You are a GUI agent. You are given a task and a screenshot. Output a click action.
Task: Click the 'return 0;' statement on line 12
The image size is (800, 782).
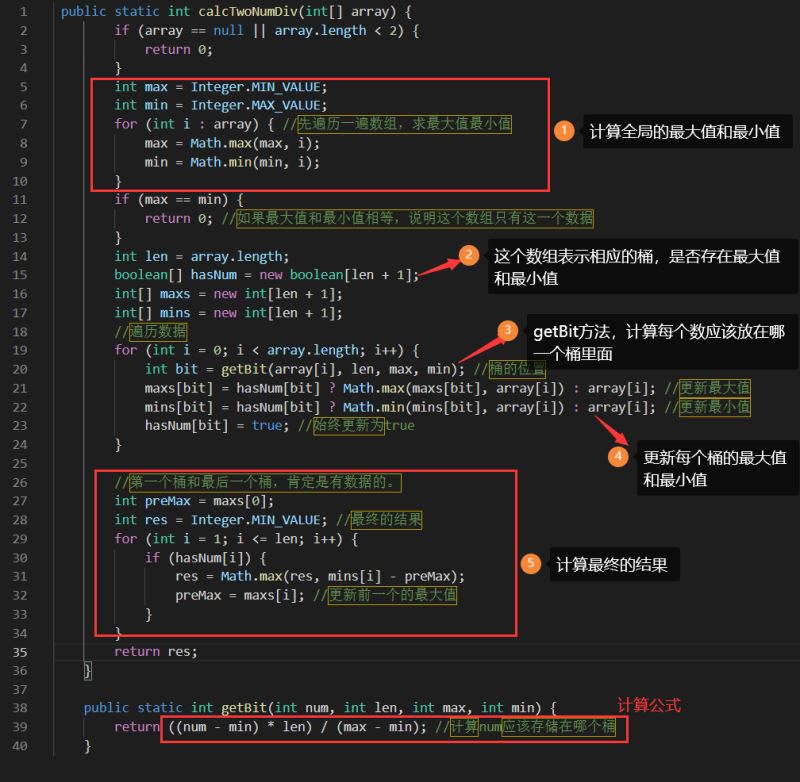[179, 218]
